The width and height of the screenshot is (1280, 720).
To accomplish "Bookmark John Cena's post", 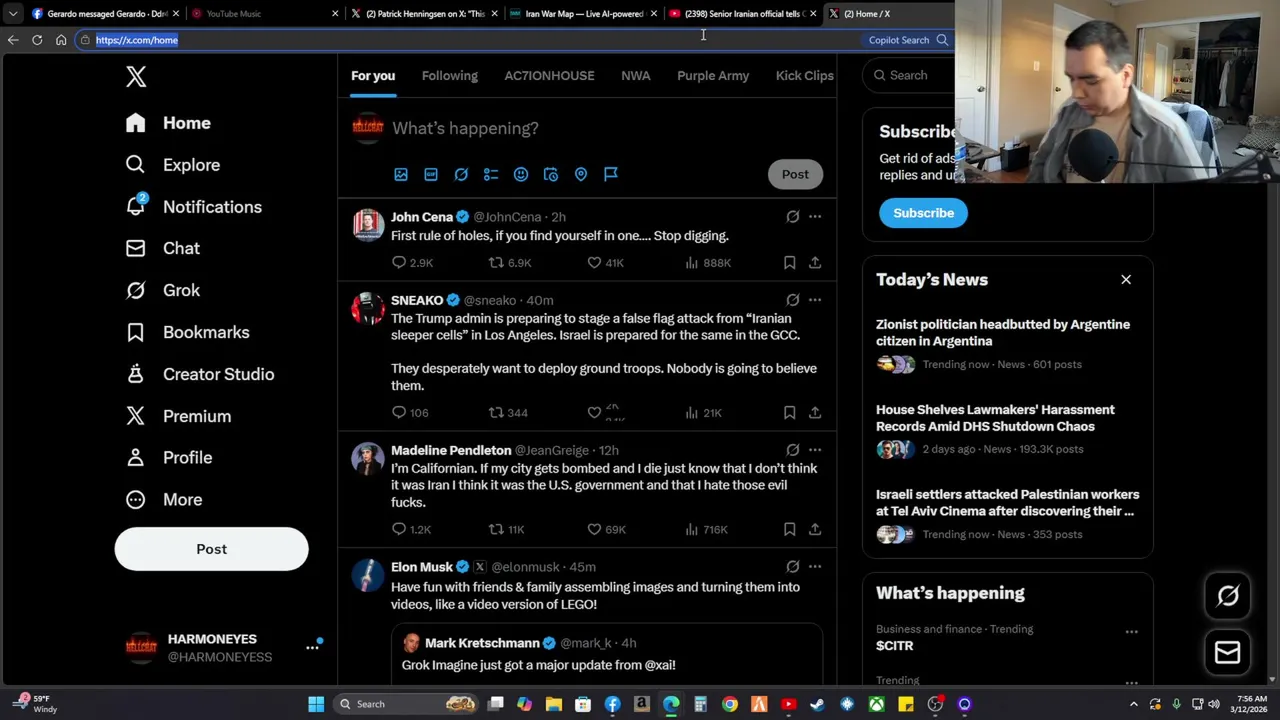I will click(x=789, y=262).
